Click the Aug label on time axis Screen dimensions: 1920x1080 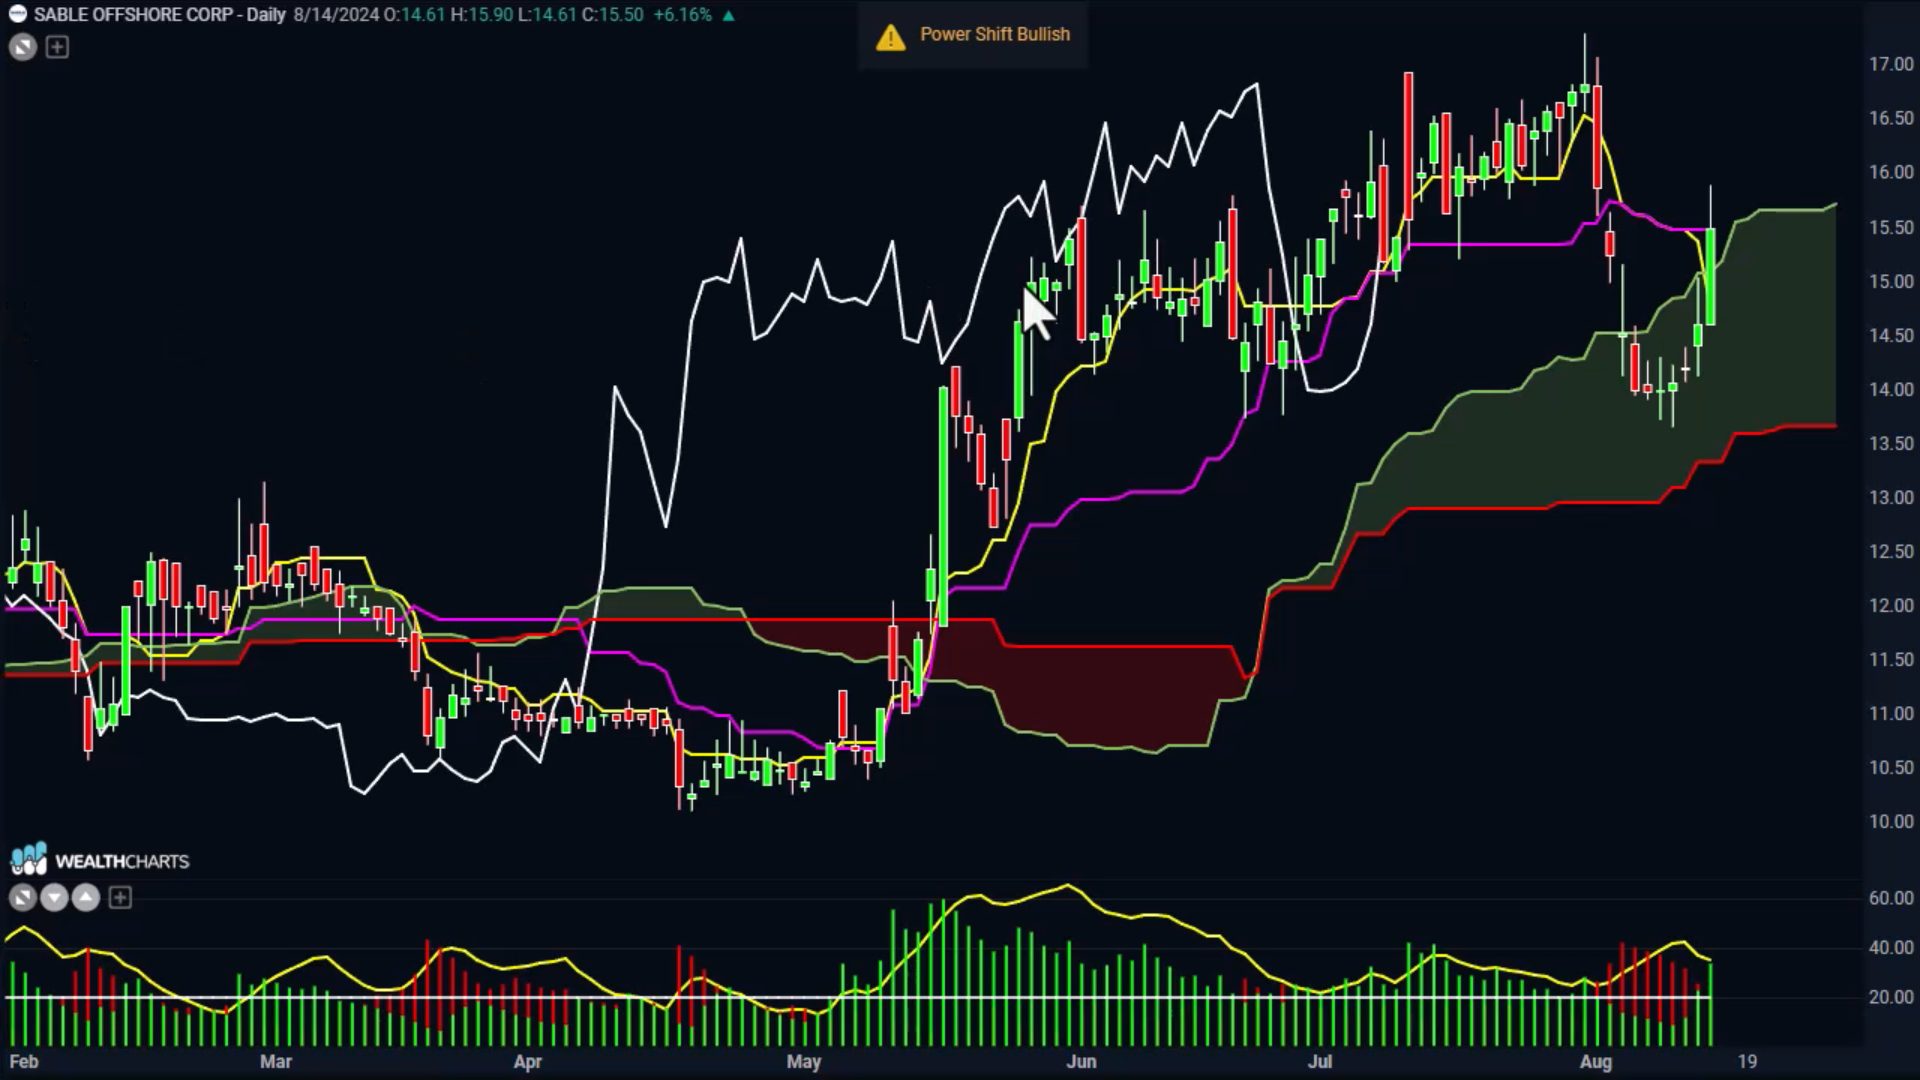(1596, 1062)
